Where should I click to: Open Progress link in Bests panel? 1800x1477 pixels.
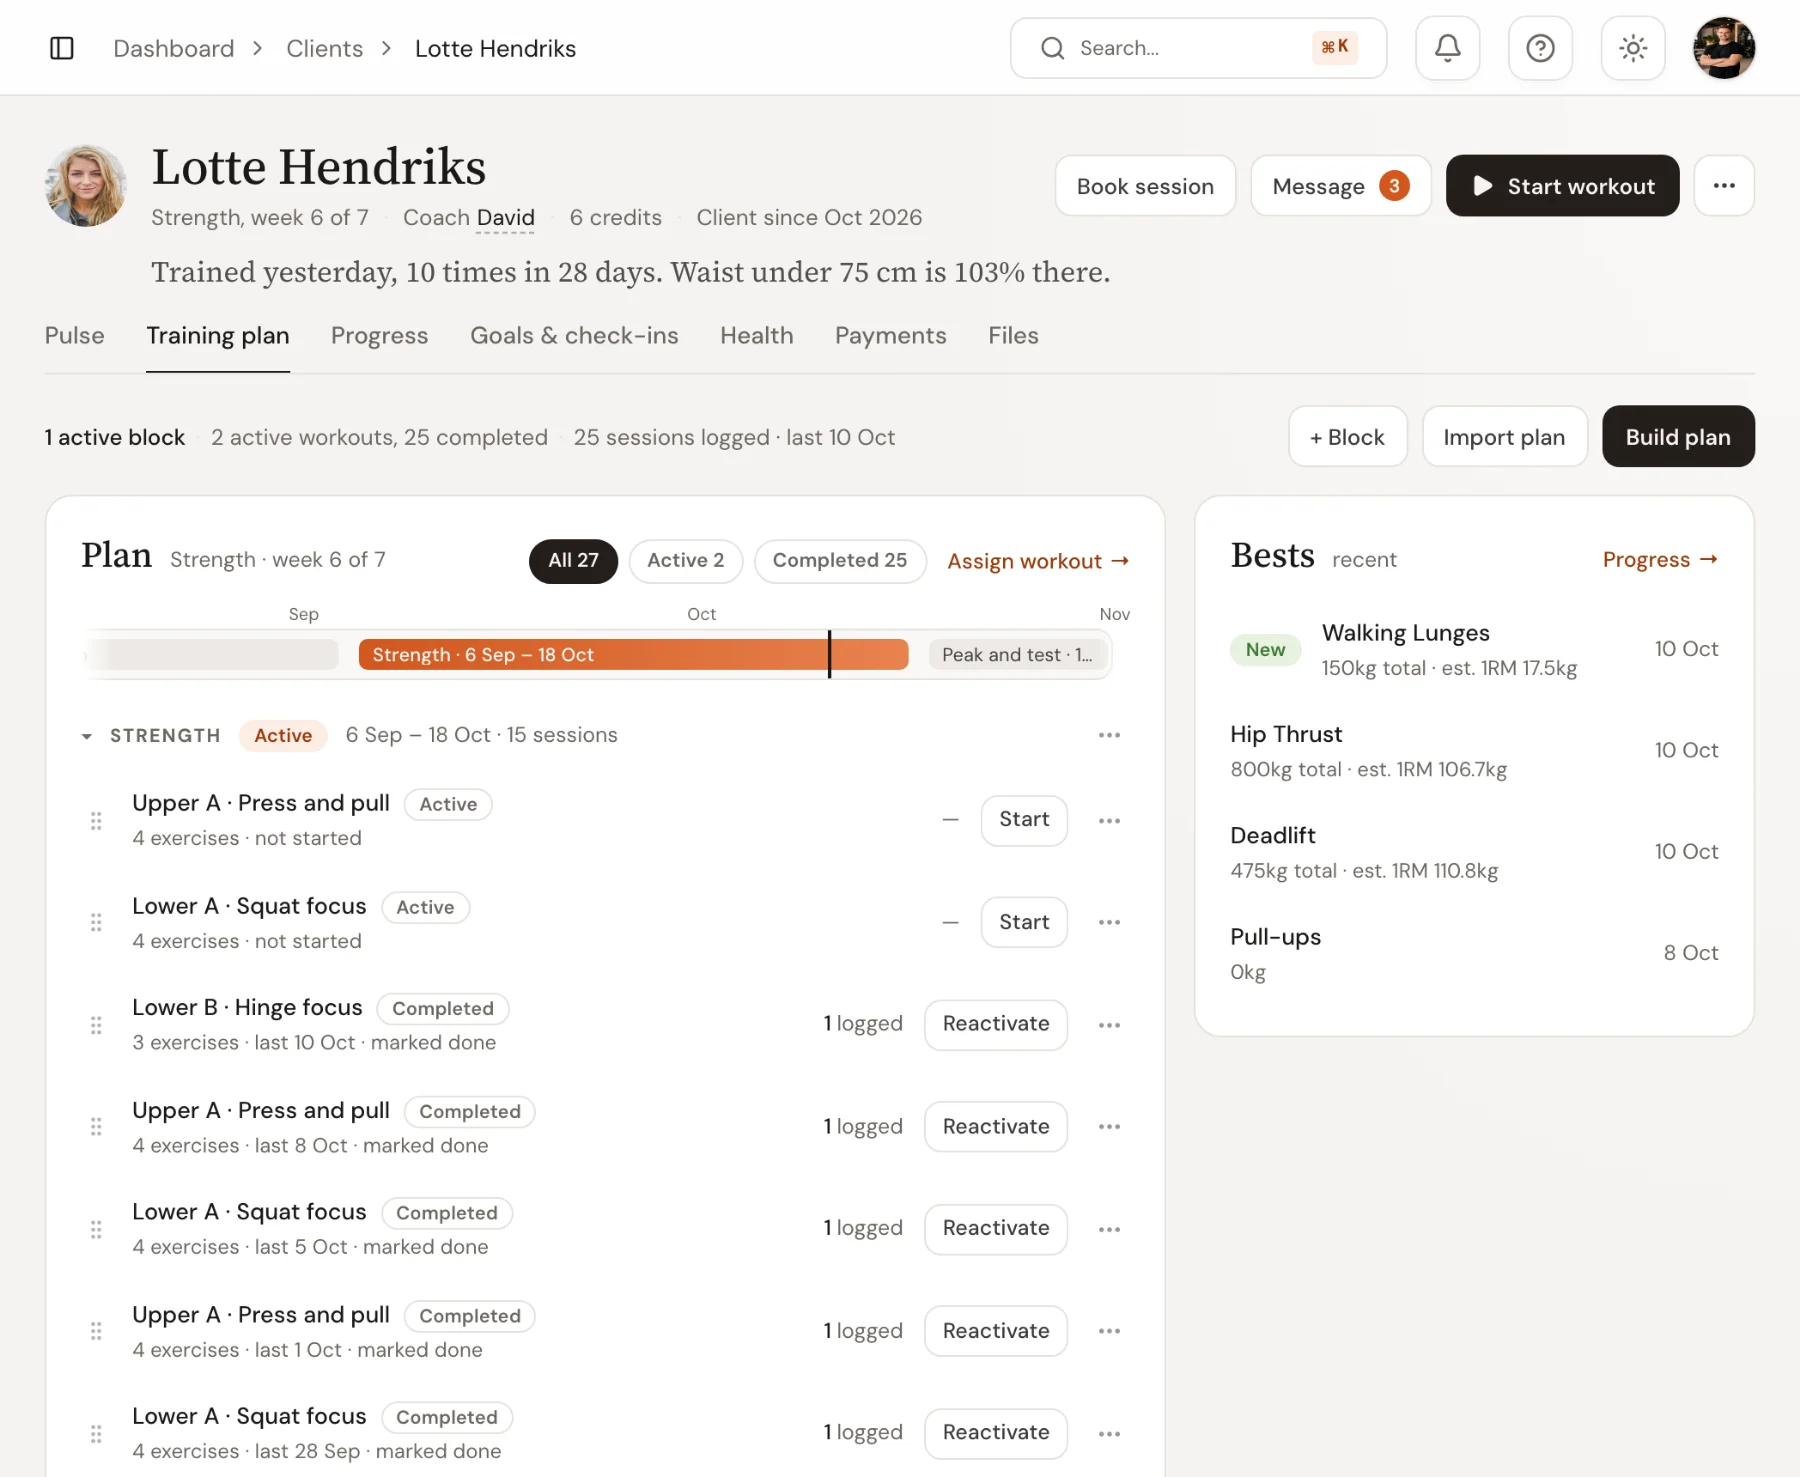[1660, 560]
